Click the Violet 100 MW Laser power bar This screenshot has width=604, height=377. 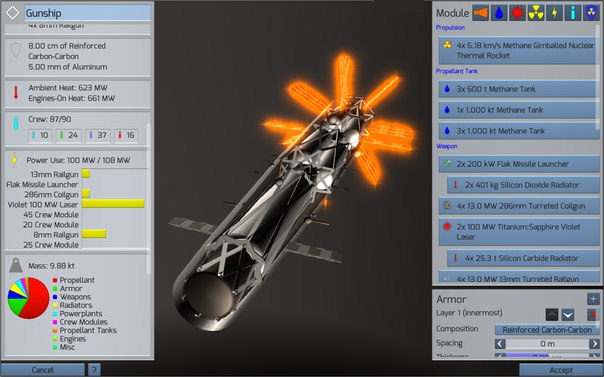tap(113, 204)
